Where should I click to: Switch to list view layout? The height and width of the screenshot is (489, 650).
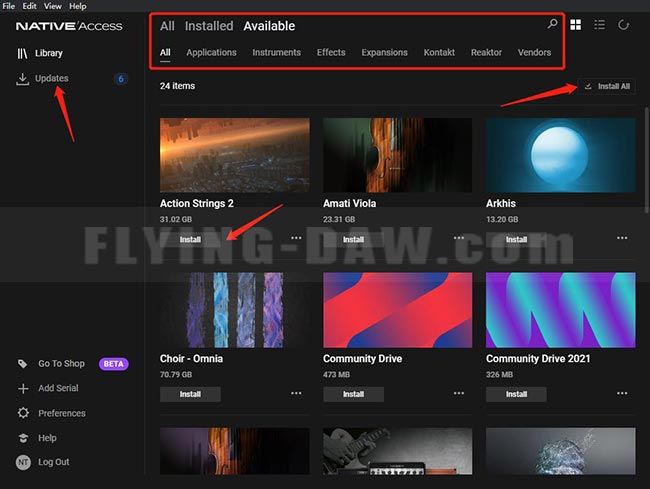point(599,25)
